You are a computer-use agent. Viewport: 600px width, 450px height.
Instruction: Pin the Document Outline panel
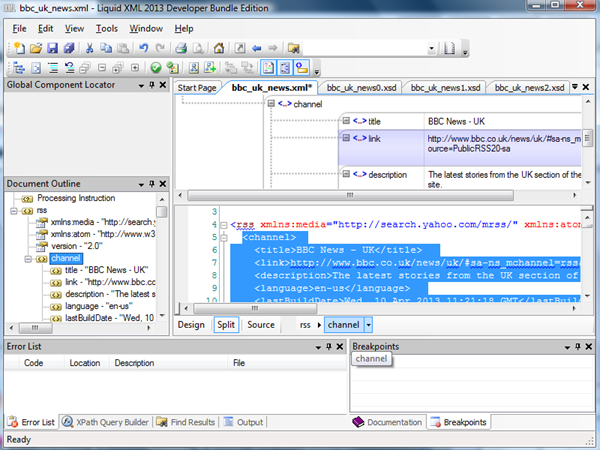click(152, 184)
